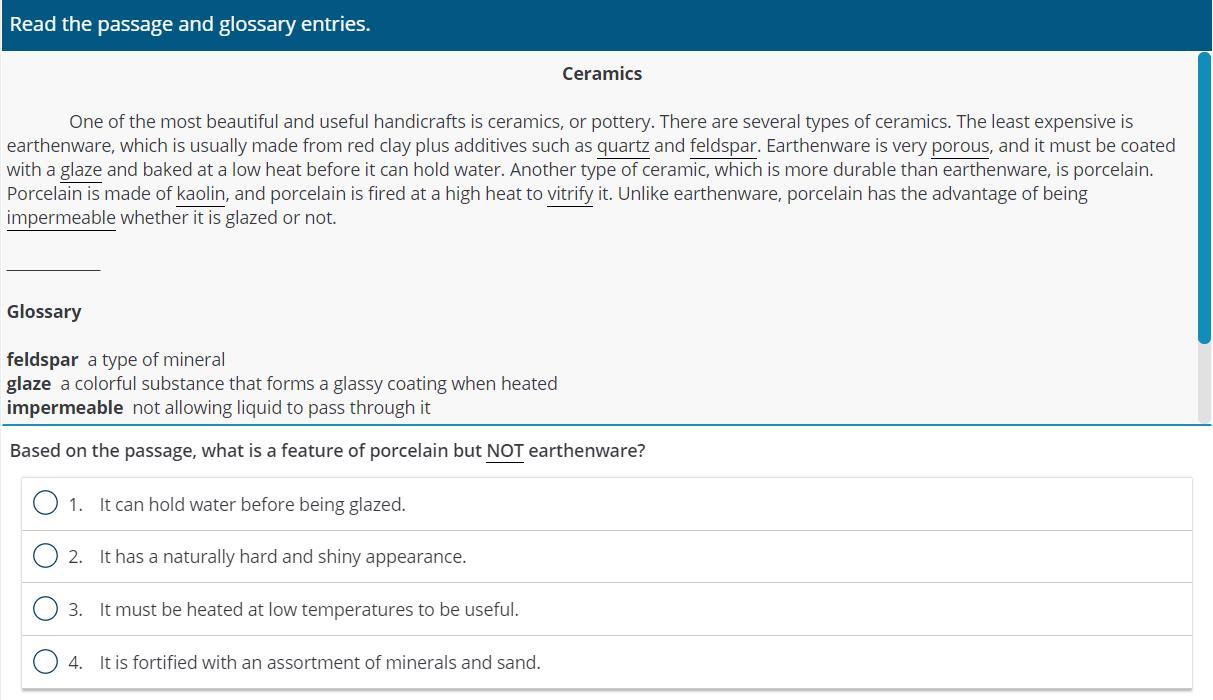Screen dimensions: 1213x700
Task: Click the underlined word 'porous'
Action: click(959, 146)
